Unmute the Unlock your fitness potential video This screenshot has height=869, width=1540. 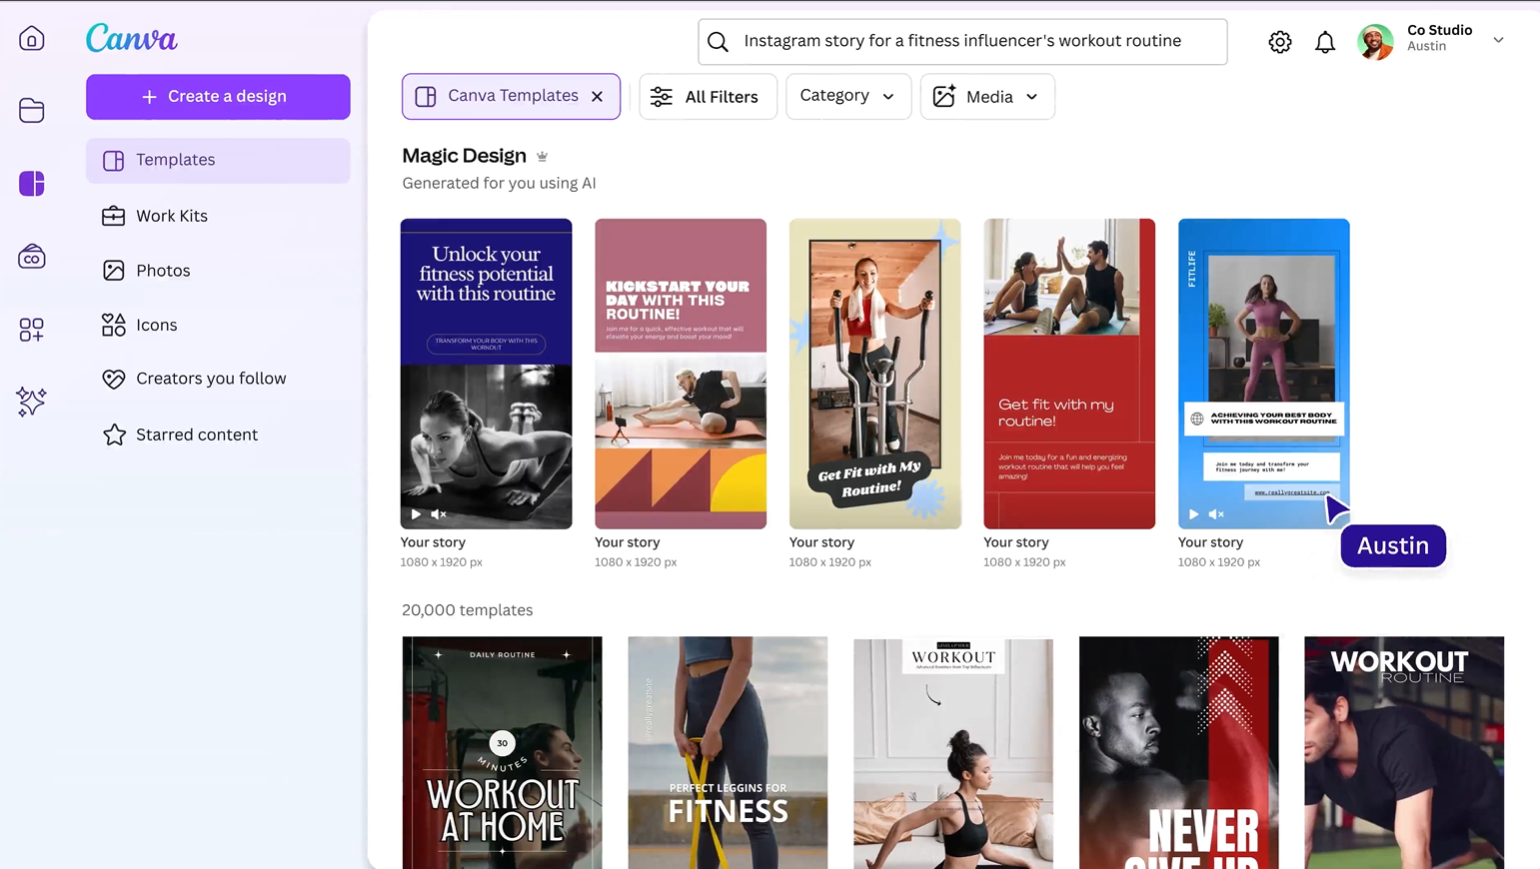click(x=439, y=514)
